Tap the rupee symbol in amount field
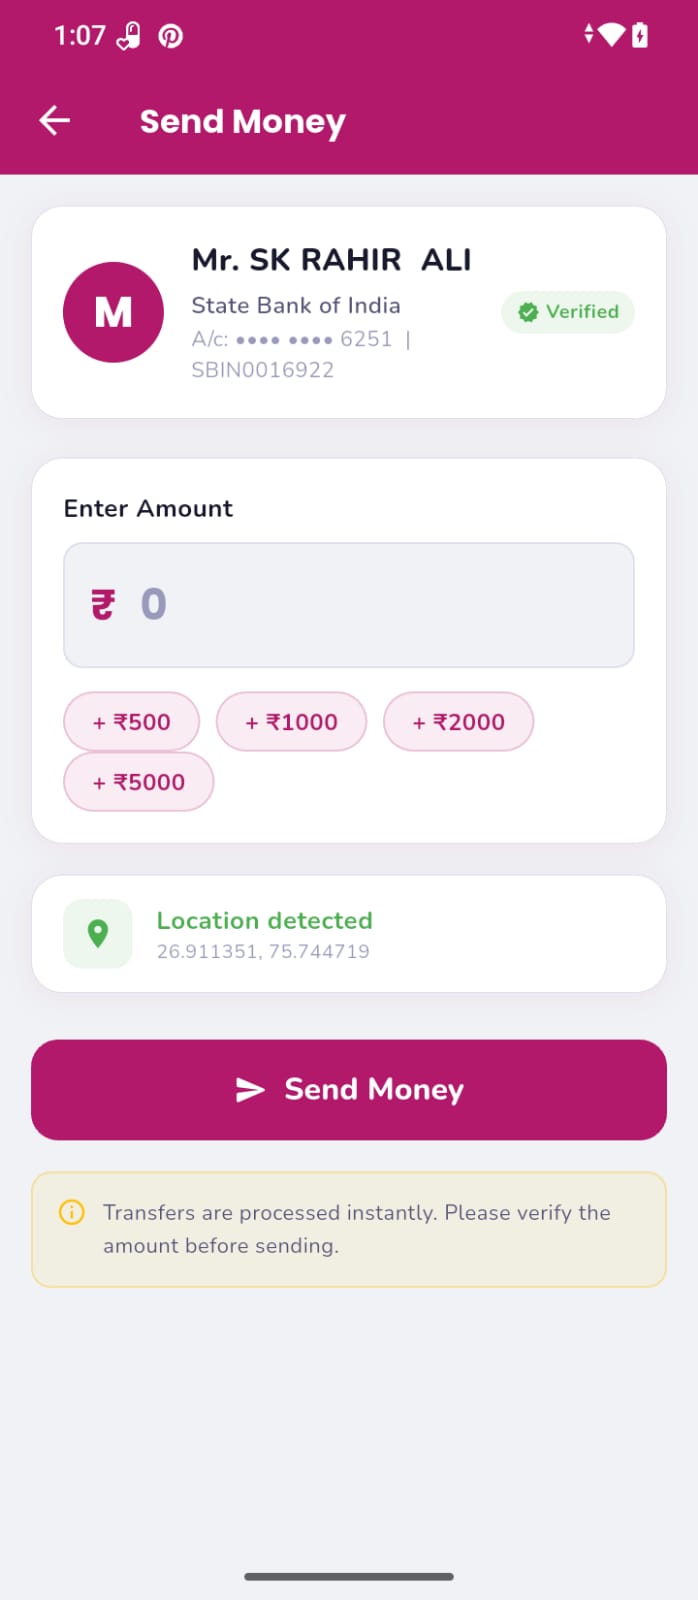Viewport: 698px width, 1600px height. pyautogui.click(x=103, y=605)
